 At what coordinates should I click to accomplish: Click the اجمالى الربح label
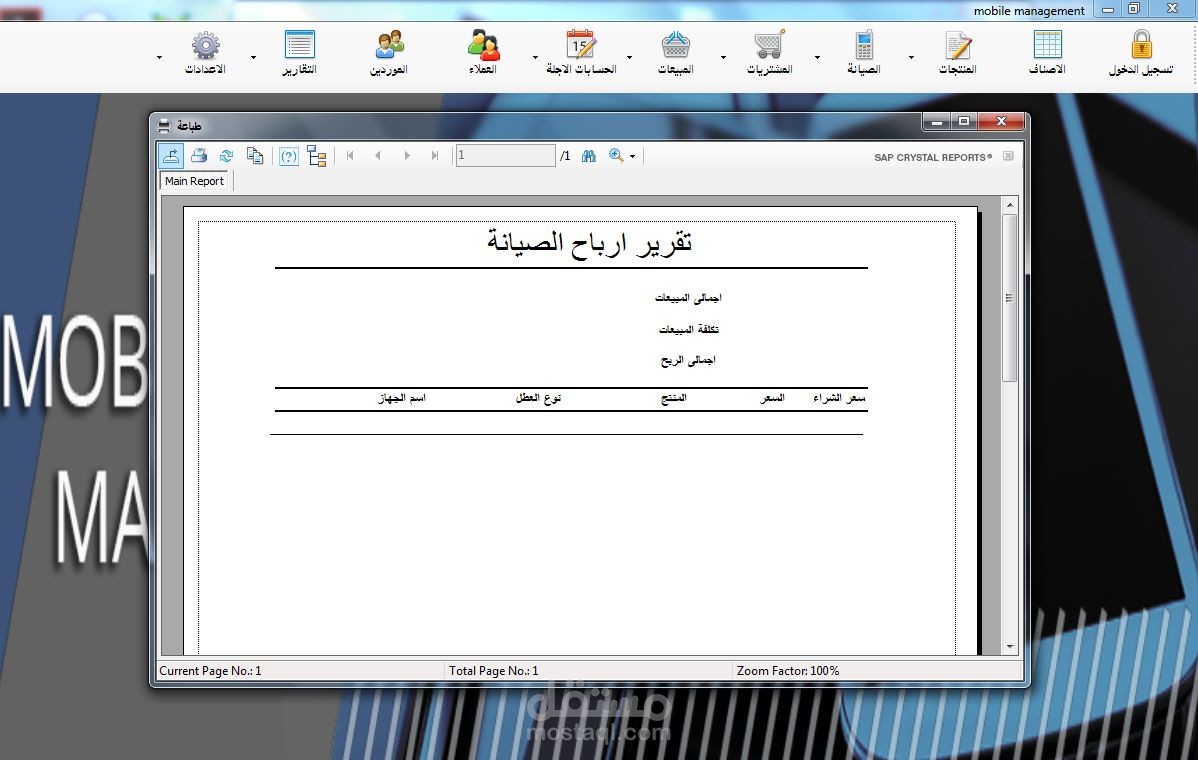[x=688, y=360]
